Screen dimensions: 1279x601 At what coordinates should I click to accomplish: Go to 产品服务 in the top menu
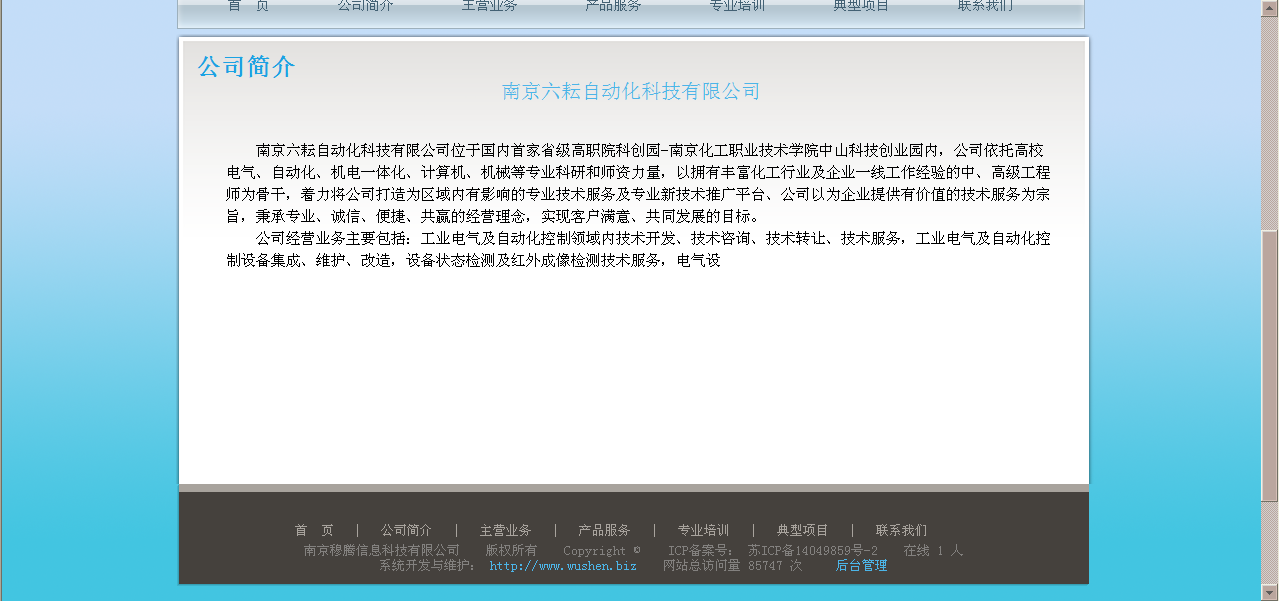[x=613, y=6]
